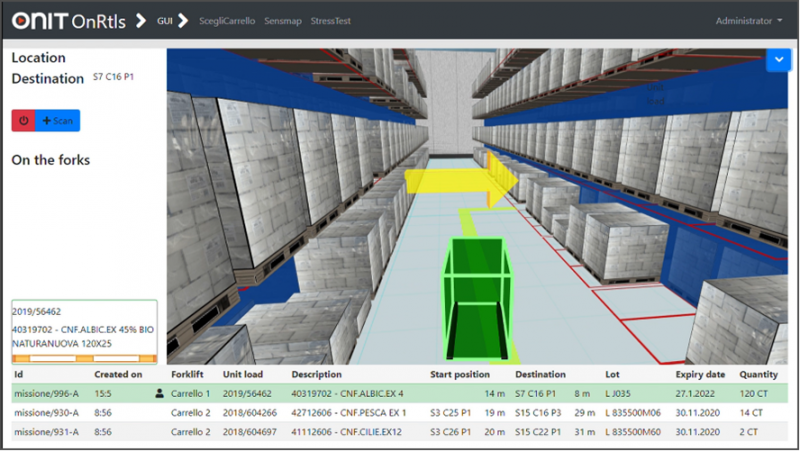Image resolution: width=800 pixels, height=451 pixels.
Task: Click the chevron arrow after OnRtls
Action: (141, 21)
